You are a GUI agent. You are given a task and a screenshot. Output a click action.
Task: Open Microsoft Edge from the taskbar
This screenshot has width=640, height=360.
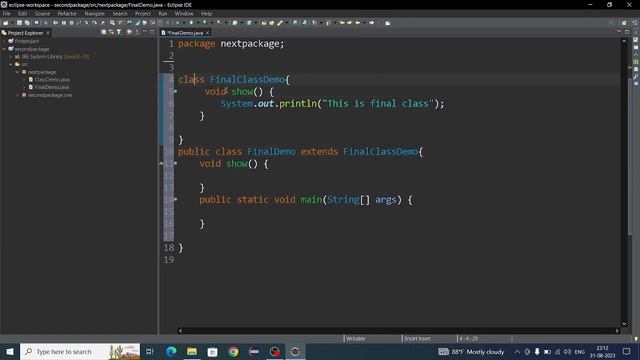(x=171, y=351)
